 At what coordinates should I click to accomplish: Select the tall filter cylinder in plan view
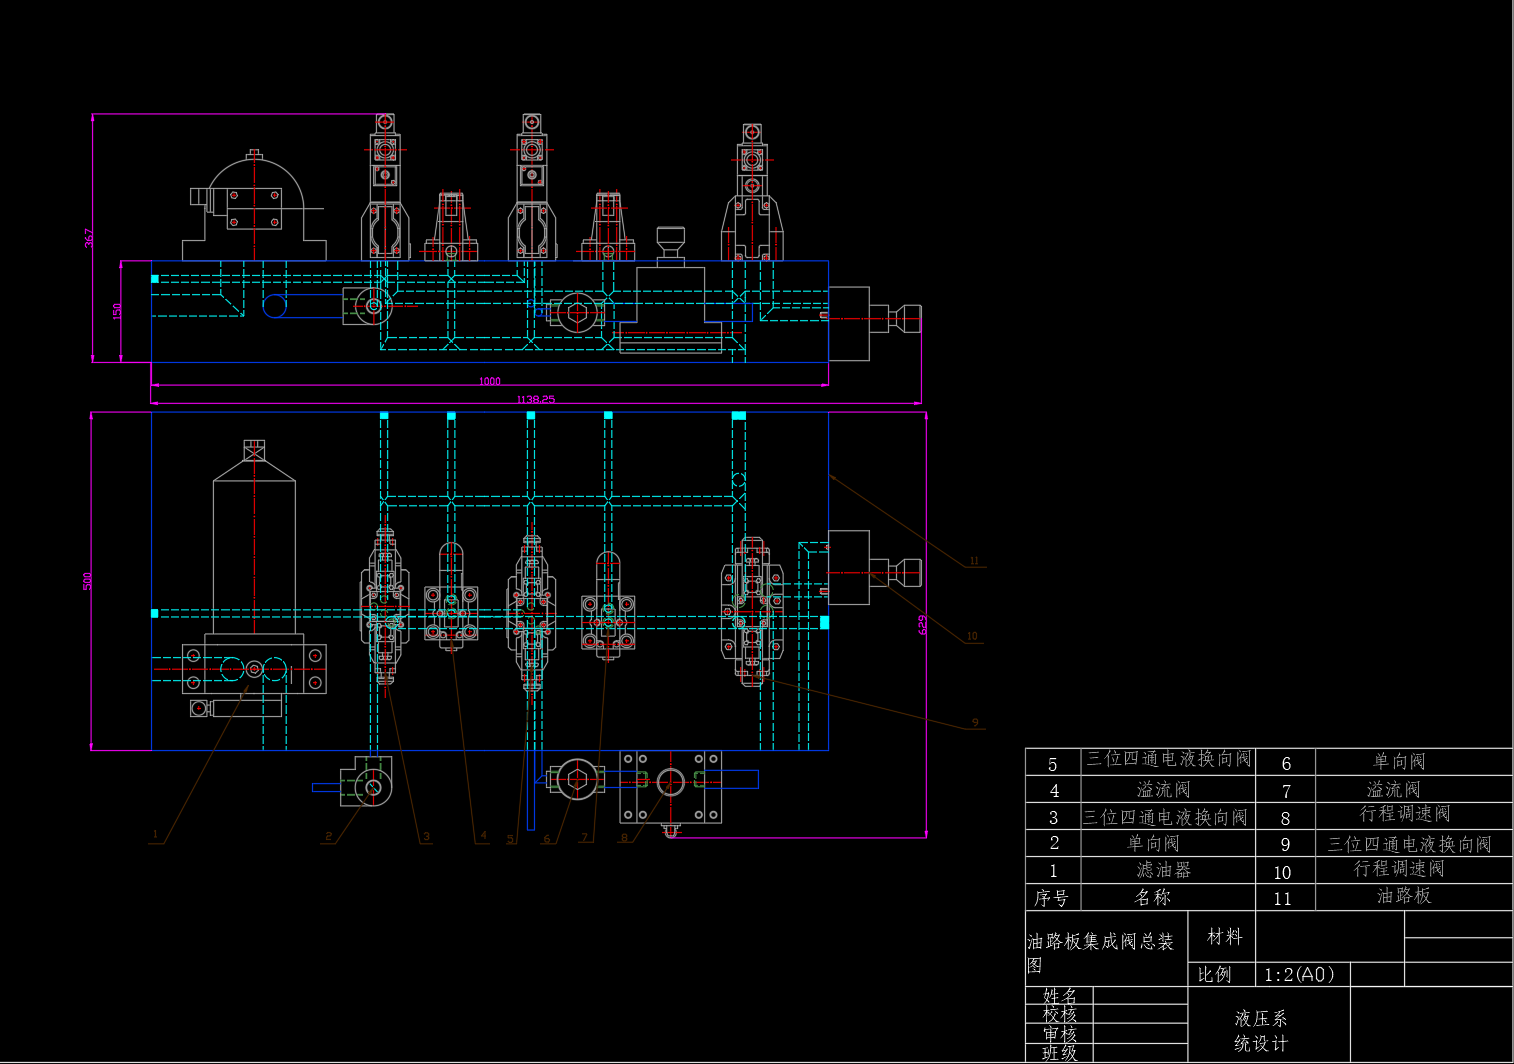coord(254,550)
